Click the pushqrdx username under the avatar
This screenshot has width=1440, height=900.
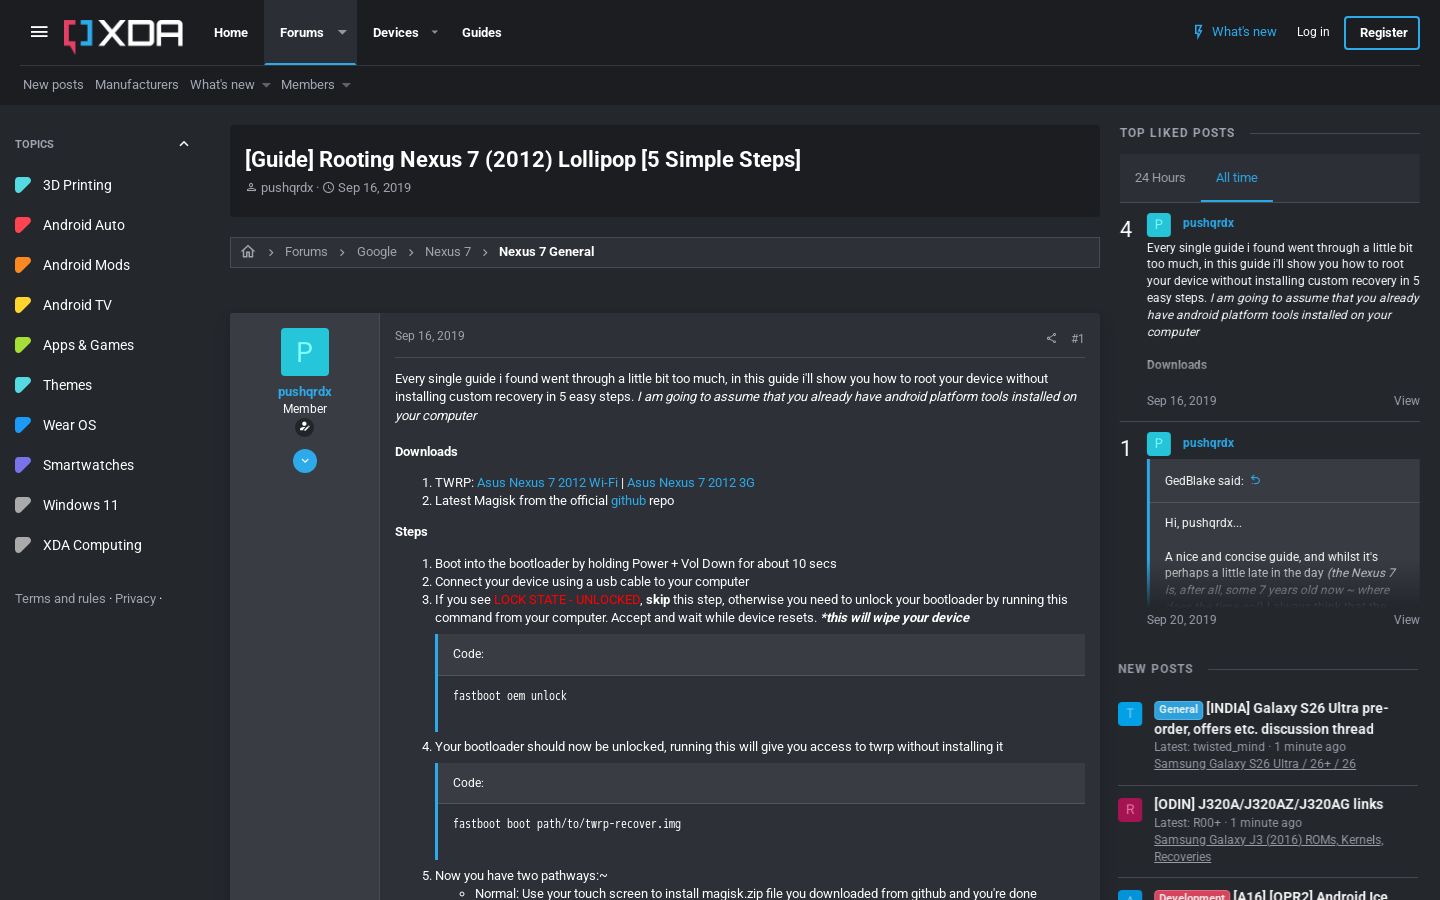pos(305,392)
